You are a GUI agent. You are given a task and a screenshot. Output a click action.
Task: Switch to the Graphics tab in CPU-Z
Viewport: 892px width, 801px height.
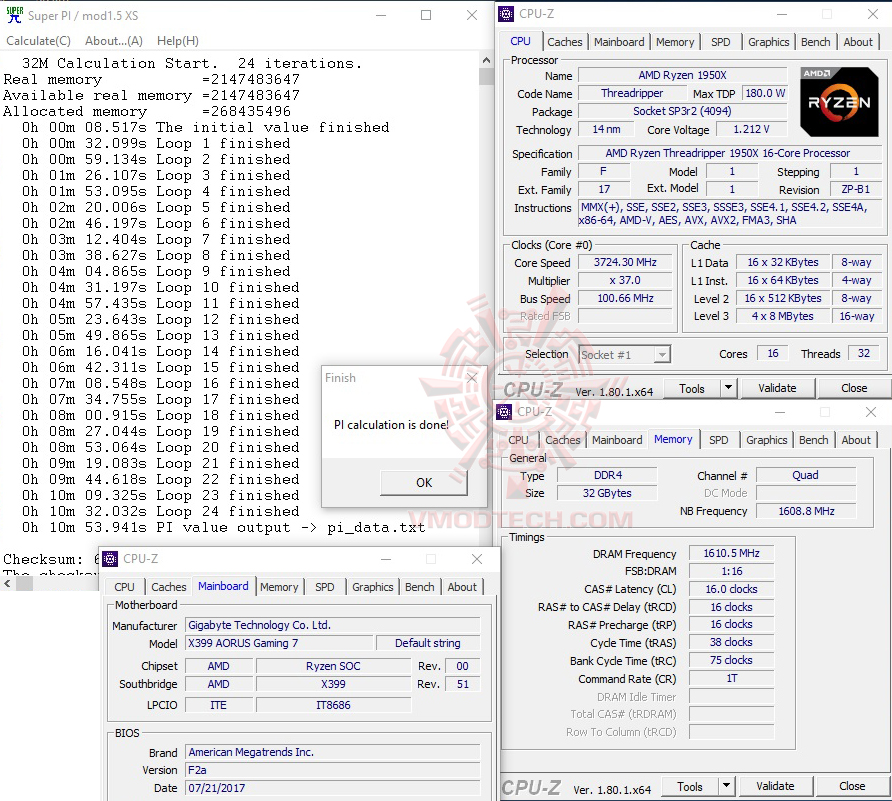click(x=768, y=42)
